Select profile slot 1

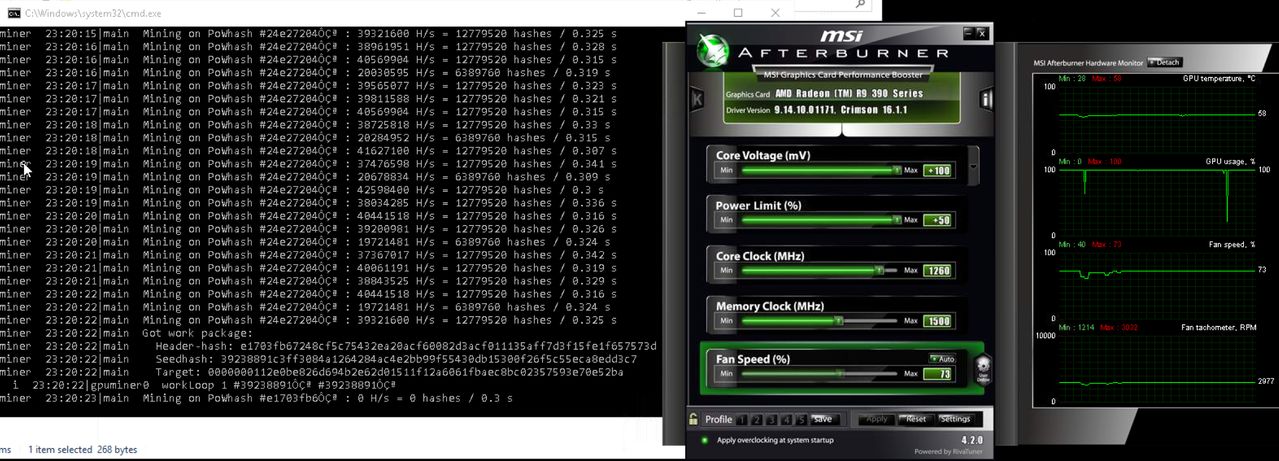click(744, 419)
